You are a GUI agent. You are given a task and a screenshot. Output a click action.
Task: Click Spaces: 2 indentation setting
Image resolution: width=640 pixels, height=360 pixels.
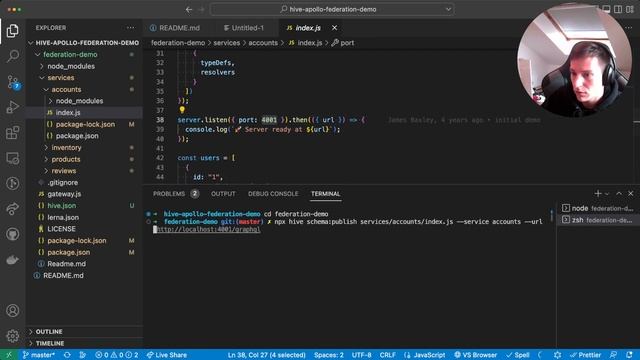pos(329,355)
